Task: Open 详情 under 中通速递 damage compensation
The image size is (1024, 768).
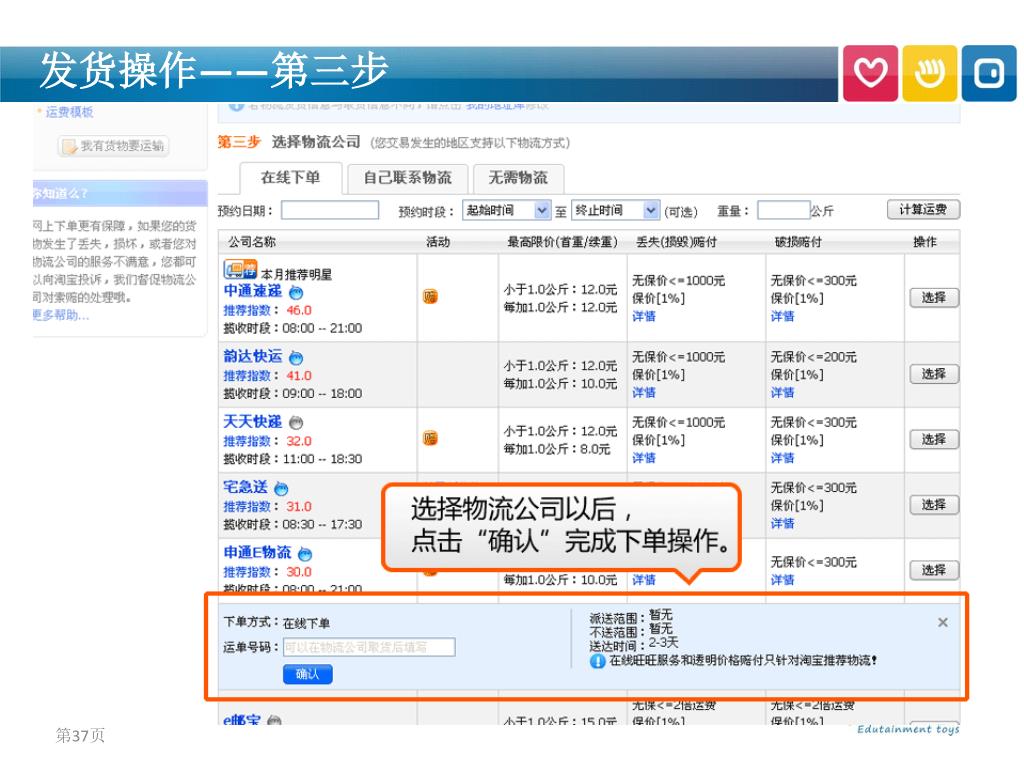Action: pyautogui.click(x=782, y=317)
